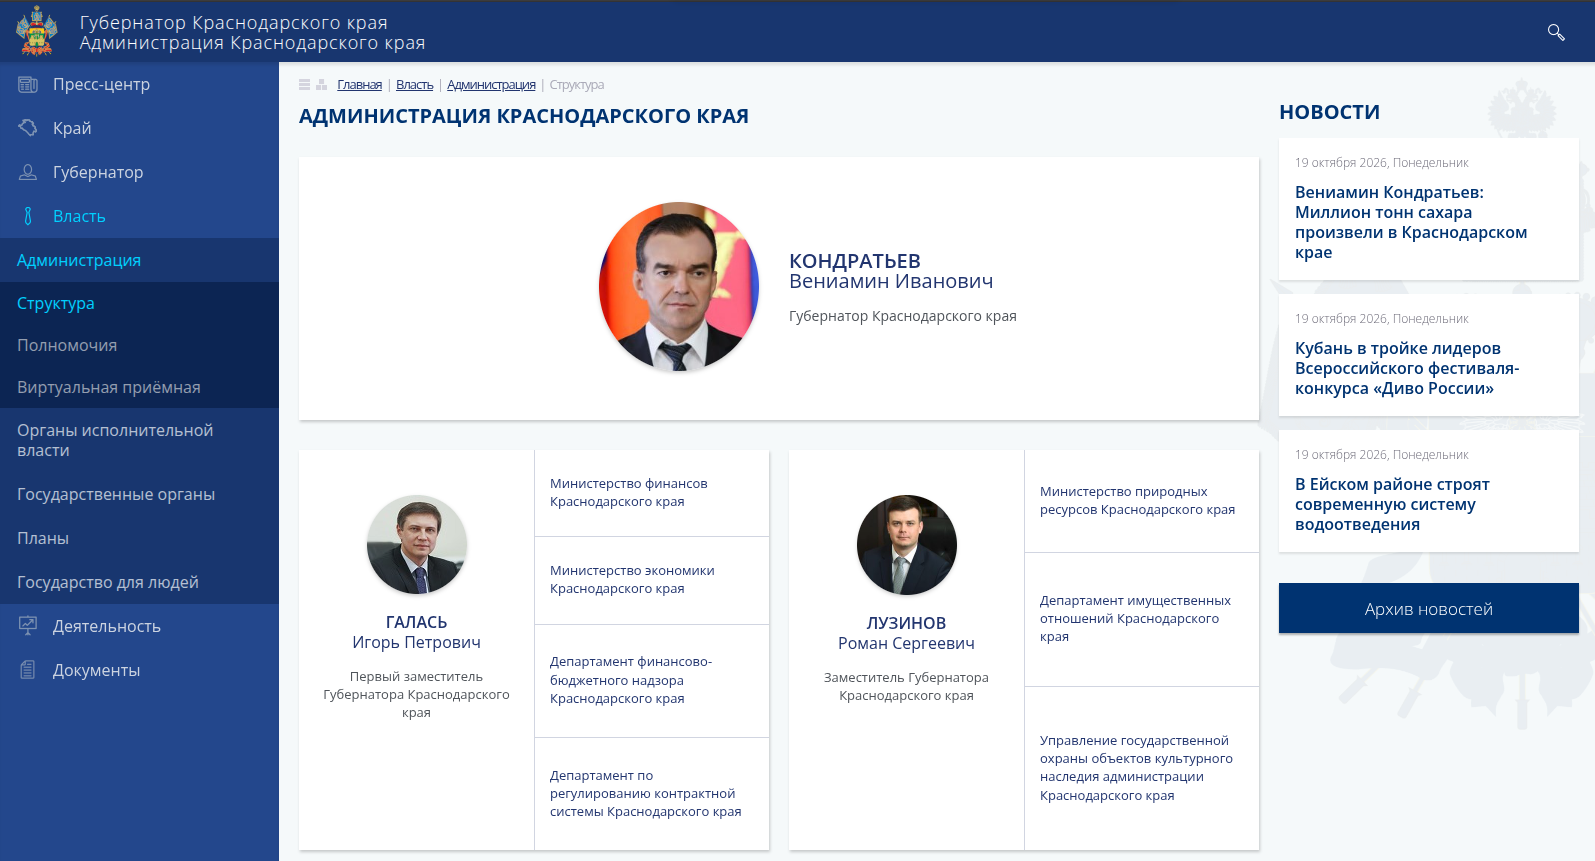This screenshot has width=1595, height=861.
Task: Go to Власть breadcrumb link
Action: (x=414, y=85)
